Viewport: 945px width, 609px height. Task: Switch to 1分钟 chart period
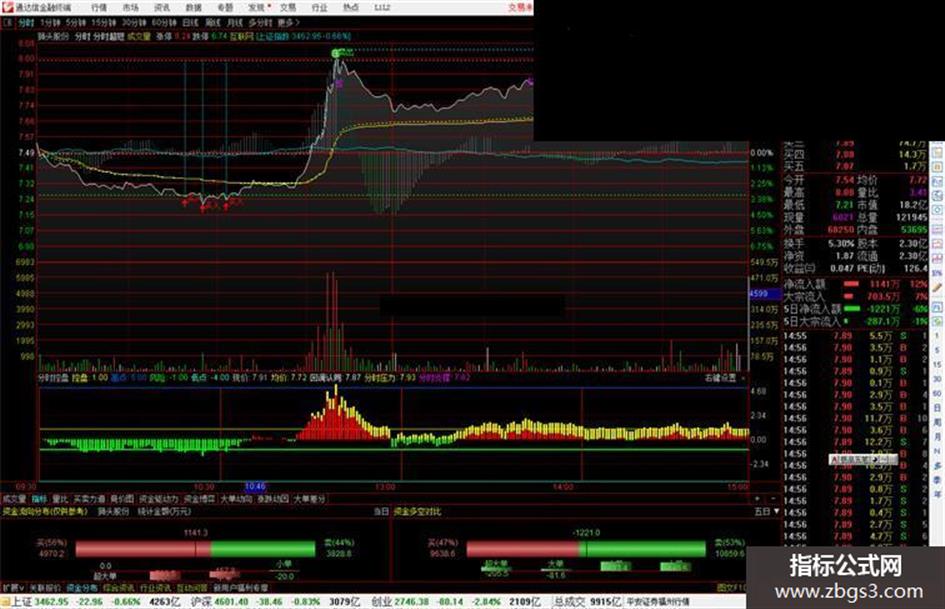click(x=49, y=22)
